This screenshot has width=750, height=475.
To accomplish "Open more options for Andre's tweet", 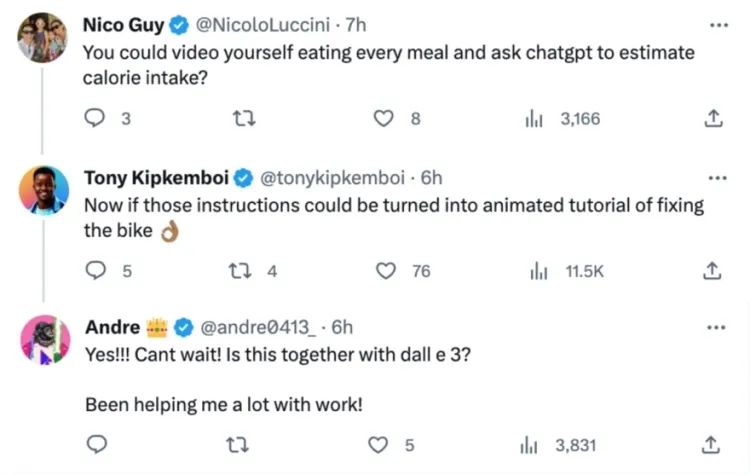I will [x=717, y=327].
